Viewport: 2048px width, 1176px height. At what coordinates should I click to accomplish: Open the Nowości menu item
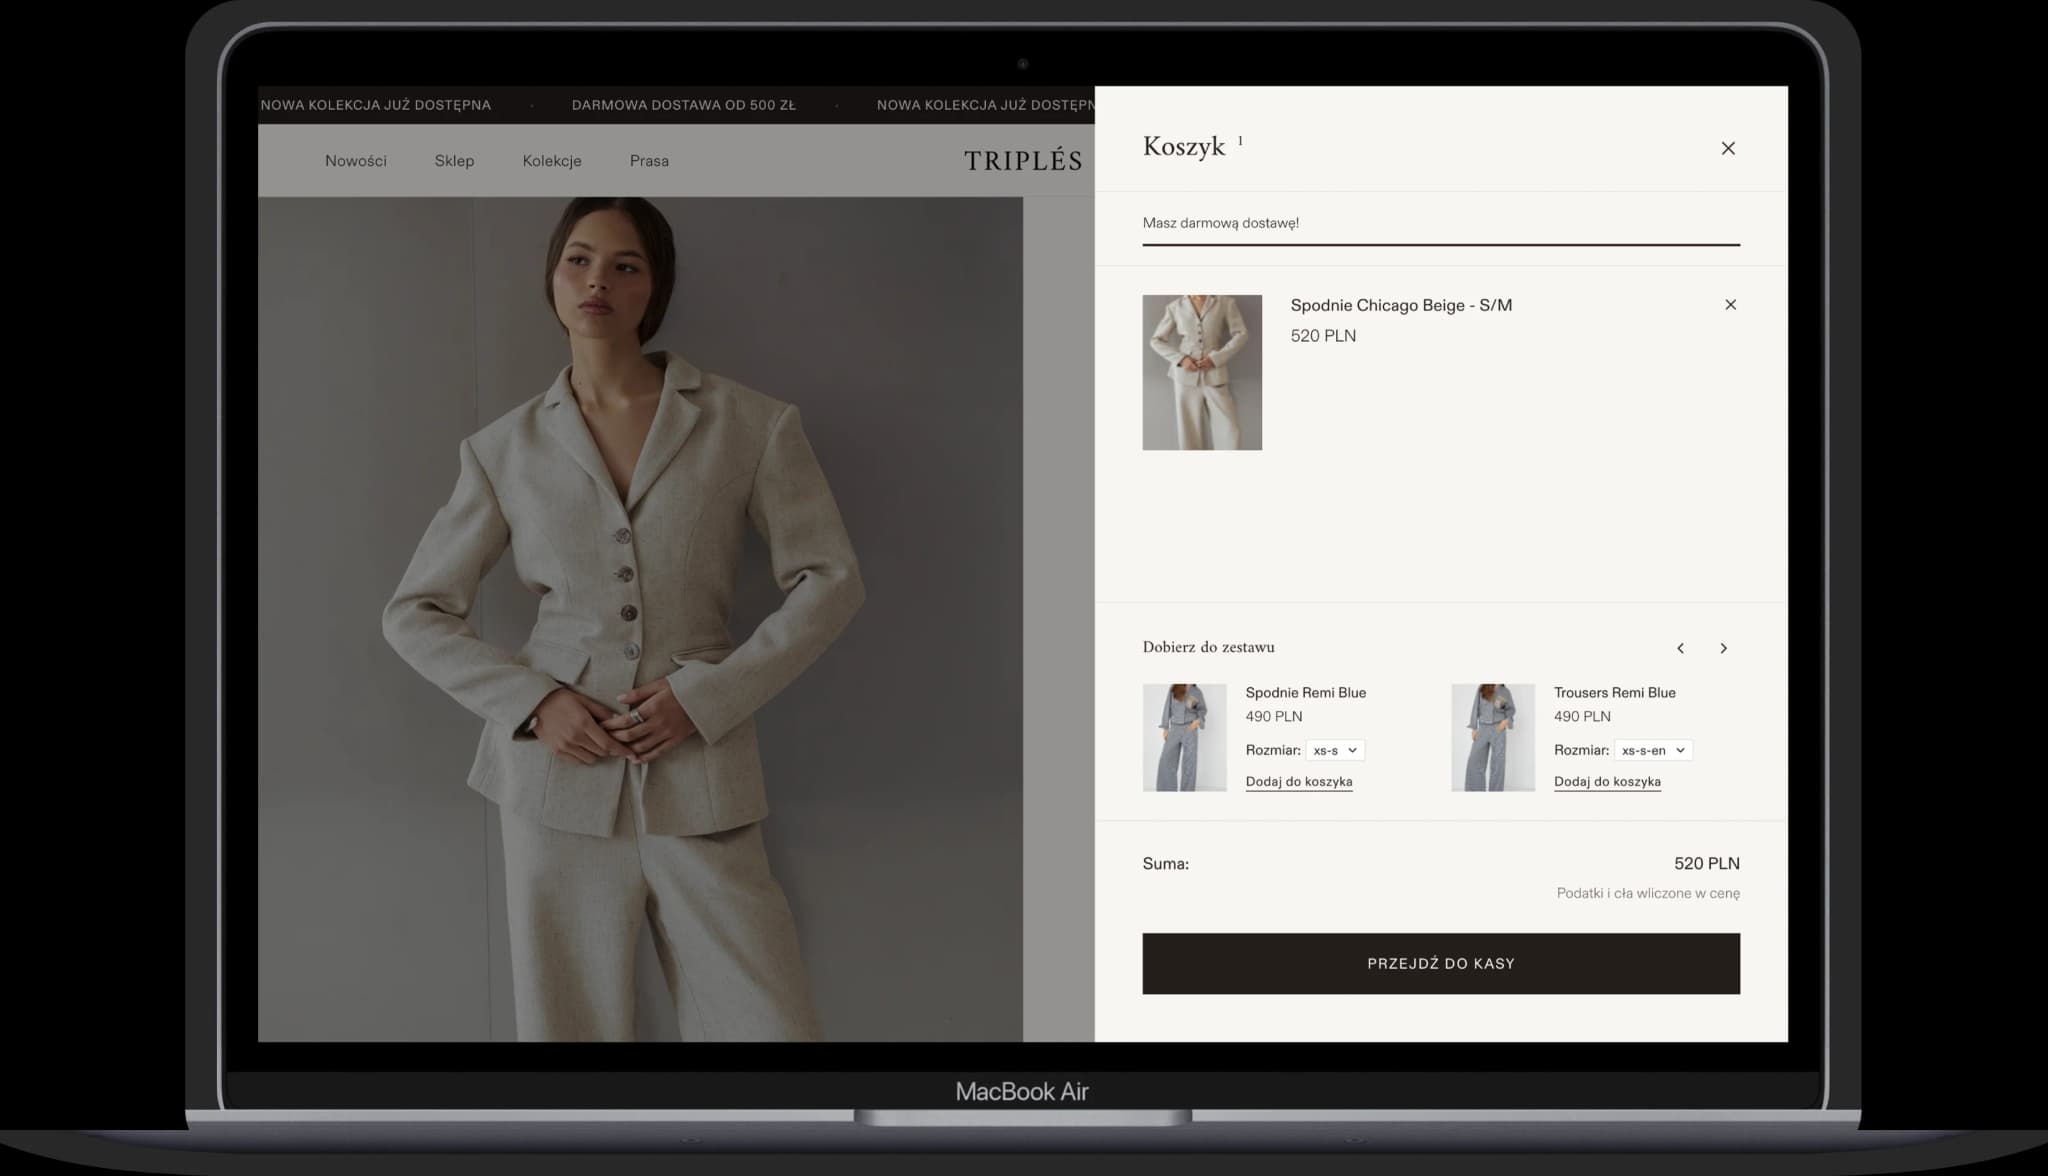356,161
